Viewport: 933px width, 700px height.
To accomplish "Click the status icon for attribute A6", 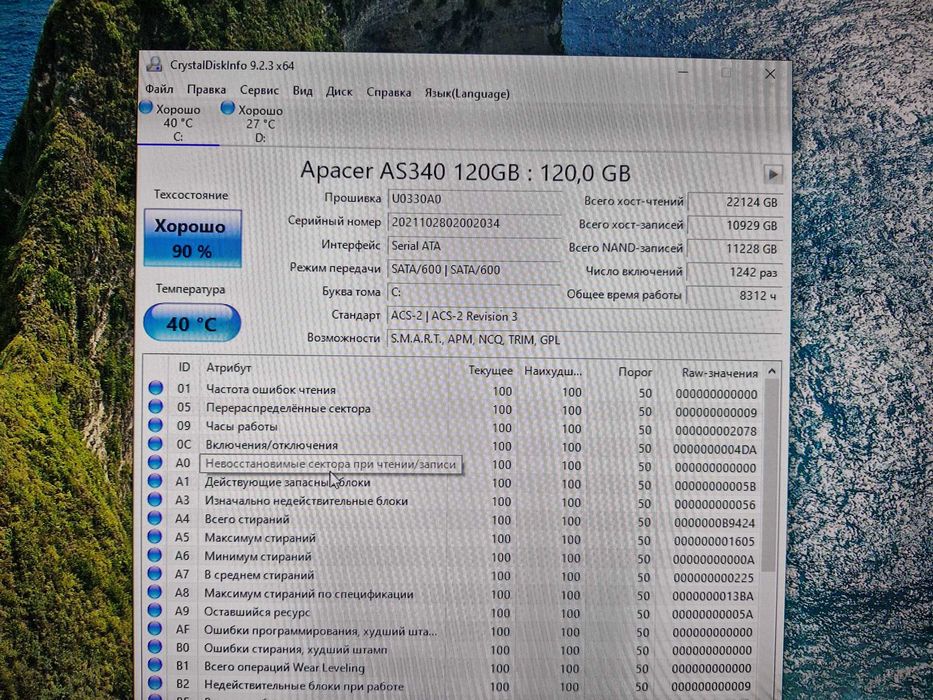I will (155, 555).
